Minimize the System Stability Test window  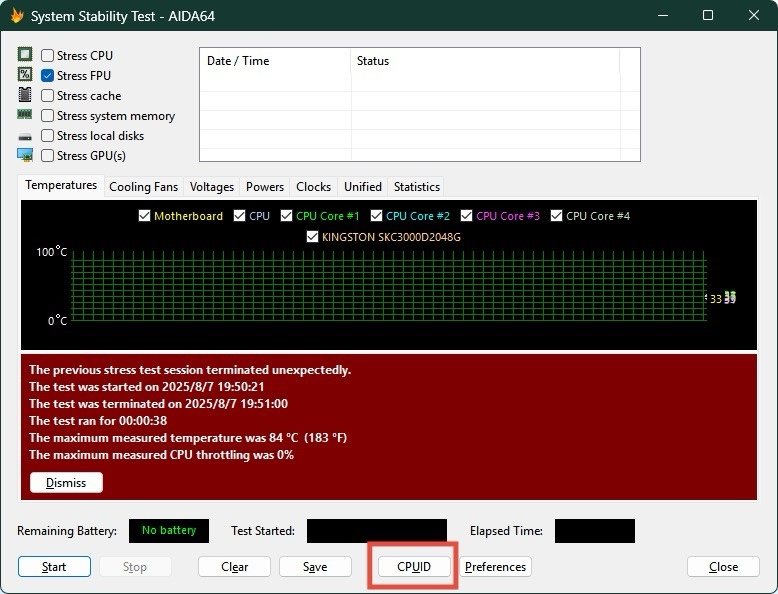663,15
